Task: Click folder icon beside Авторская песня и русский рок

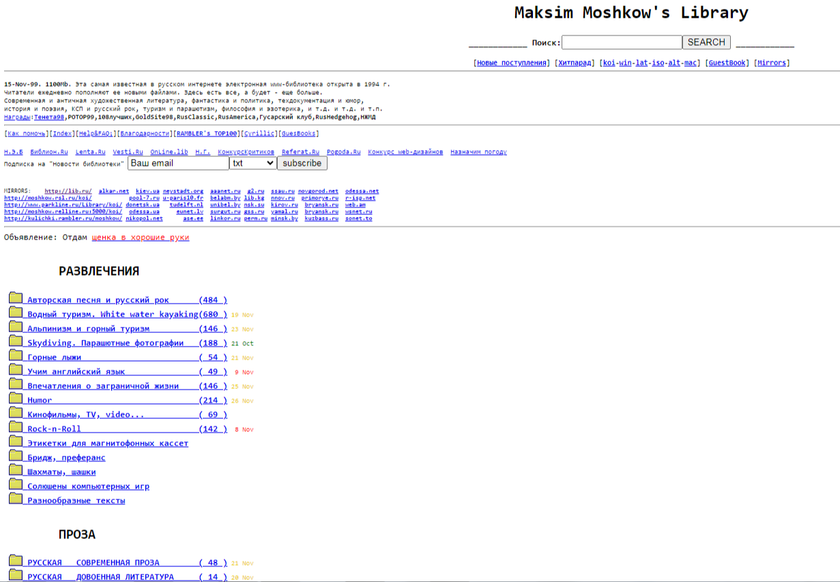Action: click(16, 298)
